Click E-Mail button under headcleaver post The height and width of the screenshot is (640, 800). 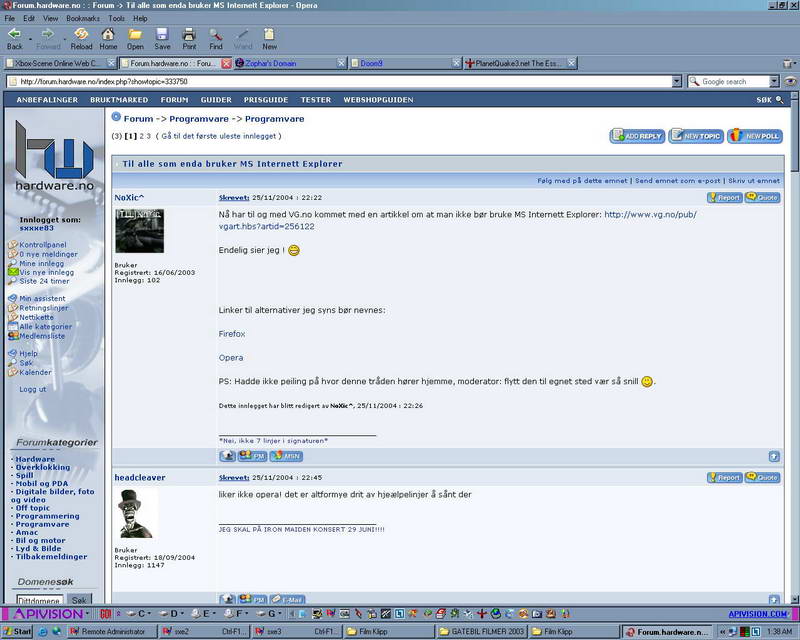[287, 599]
